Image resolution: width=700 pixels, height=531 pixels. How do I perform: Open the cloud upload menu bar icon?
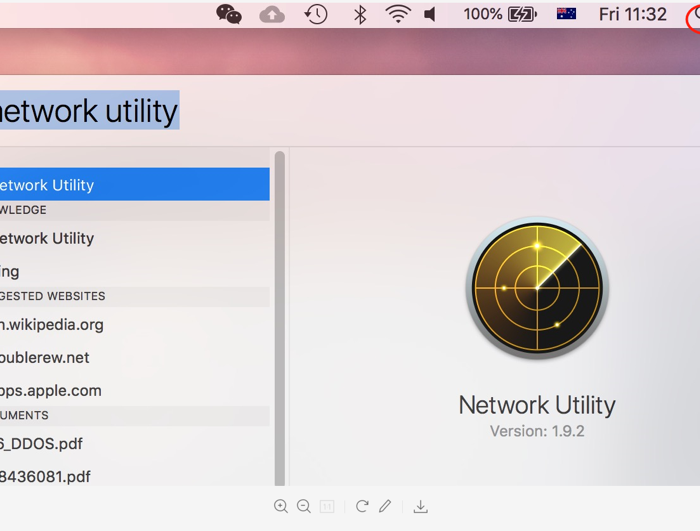click(x=272, y=15)
